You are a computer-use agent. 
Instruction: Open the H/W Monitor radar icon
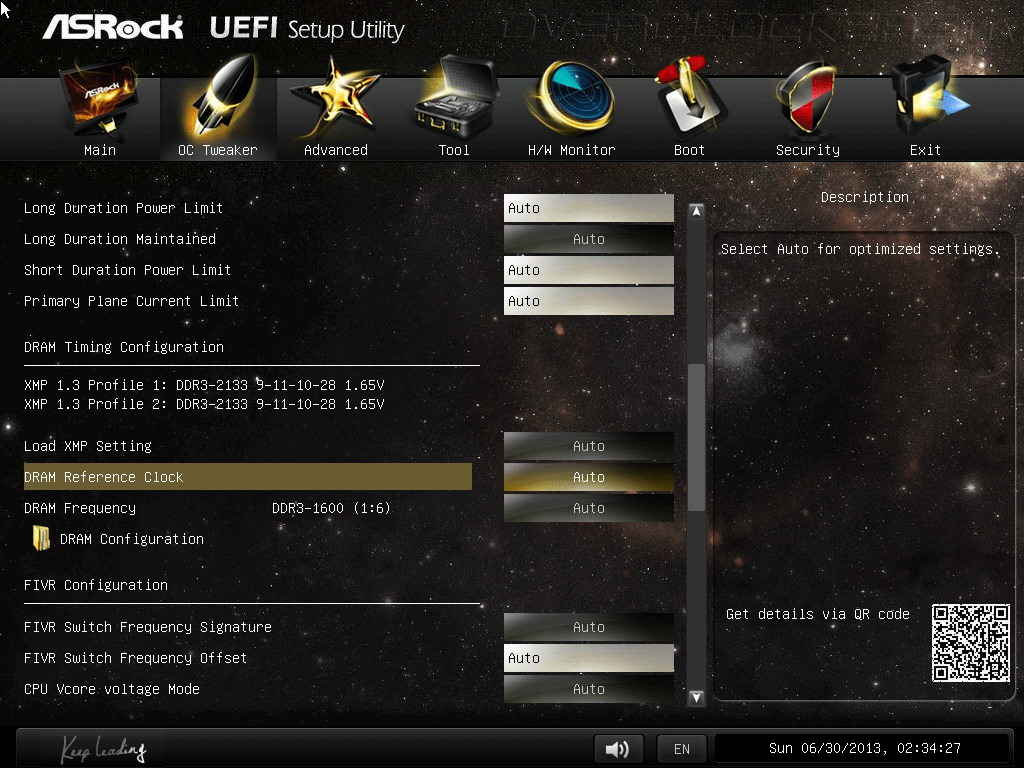click(x=573, y=97)
